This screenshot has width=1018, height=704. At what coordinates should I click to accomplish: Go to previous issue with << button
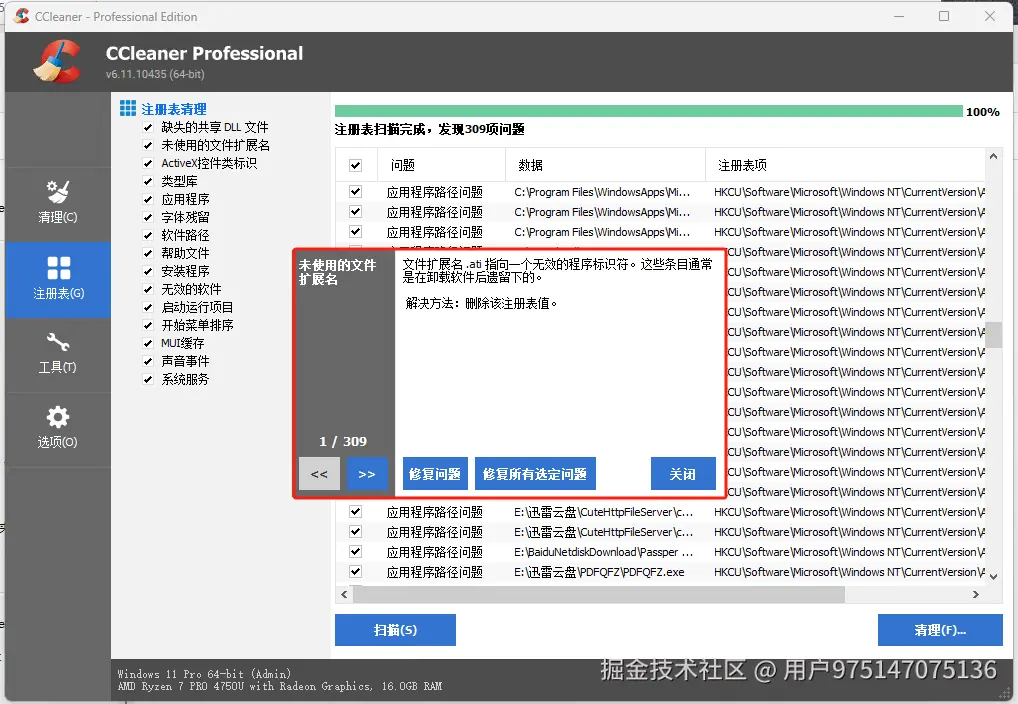click(319, 474)
